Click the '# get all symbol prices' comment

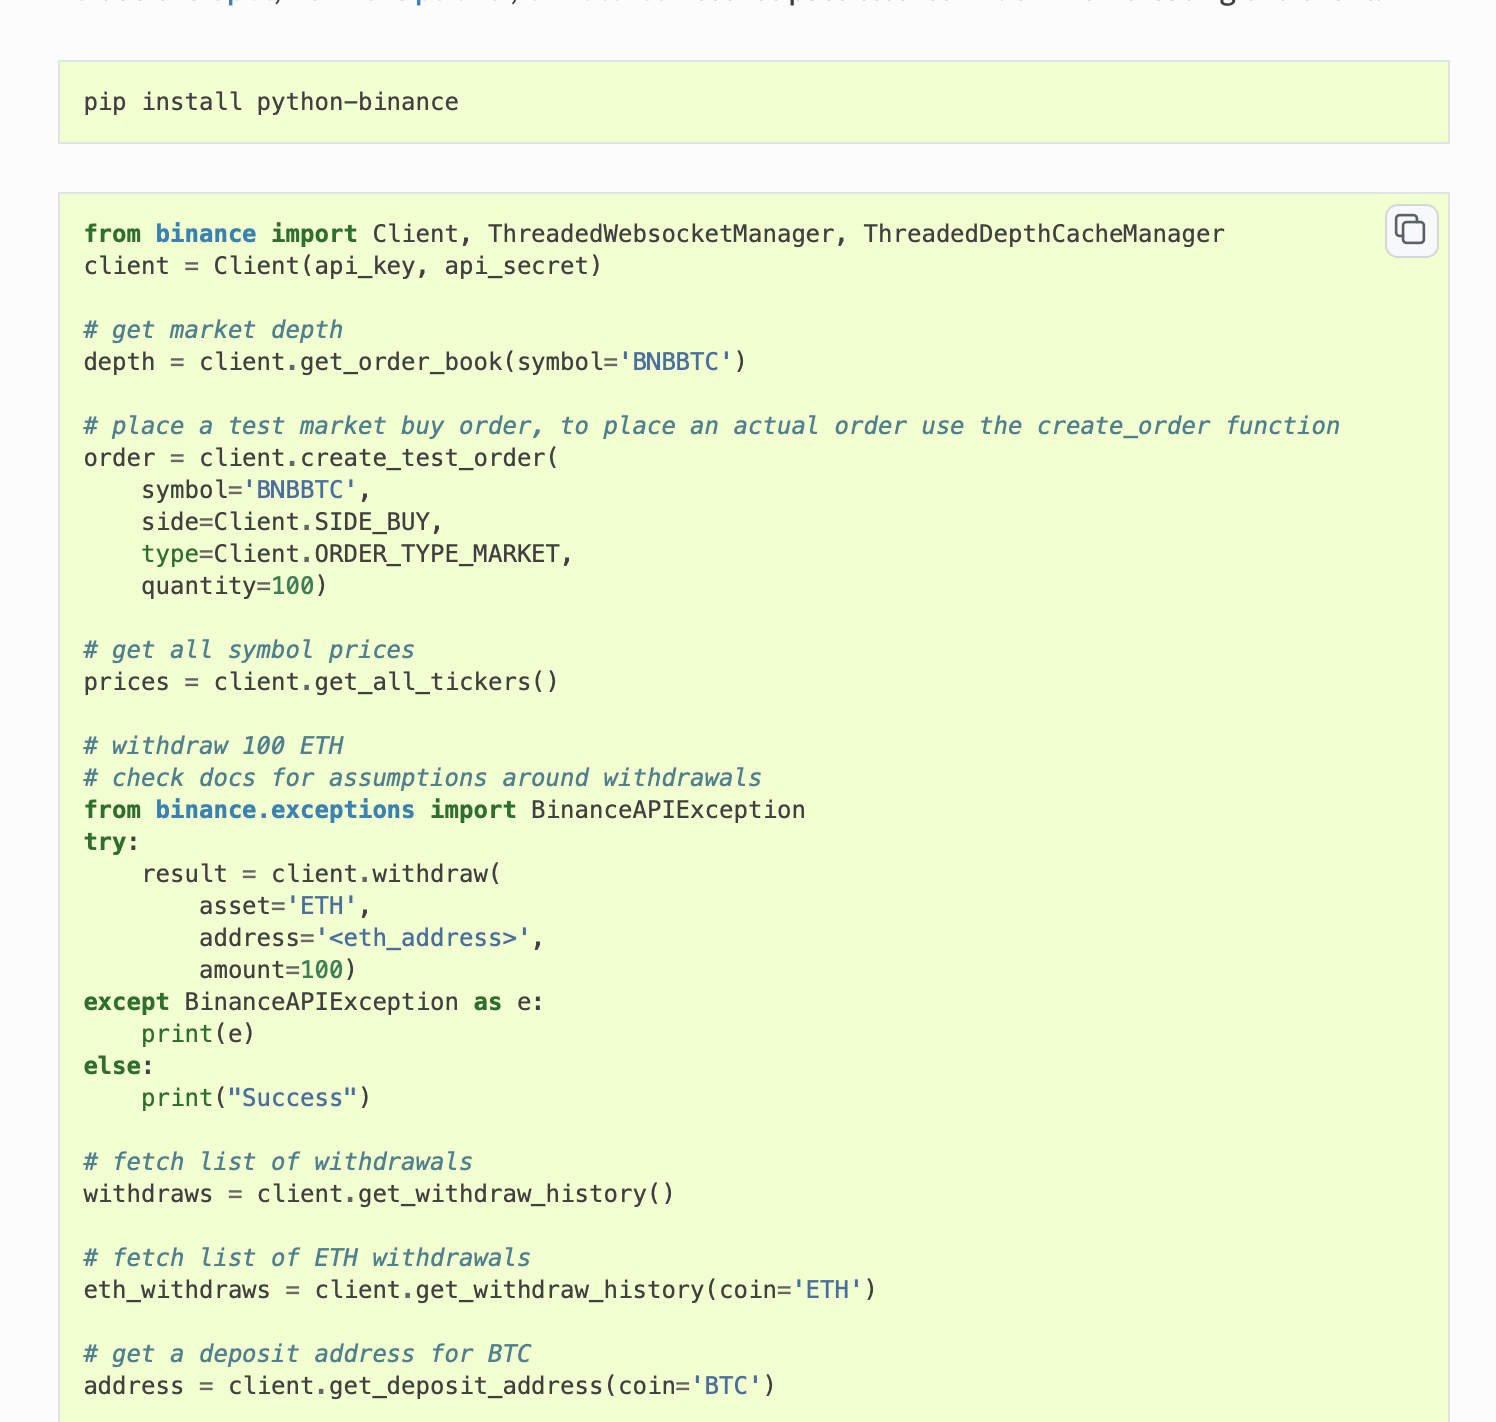(249, 650)
